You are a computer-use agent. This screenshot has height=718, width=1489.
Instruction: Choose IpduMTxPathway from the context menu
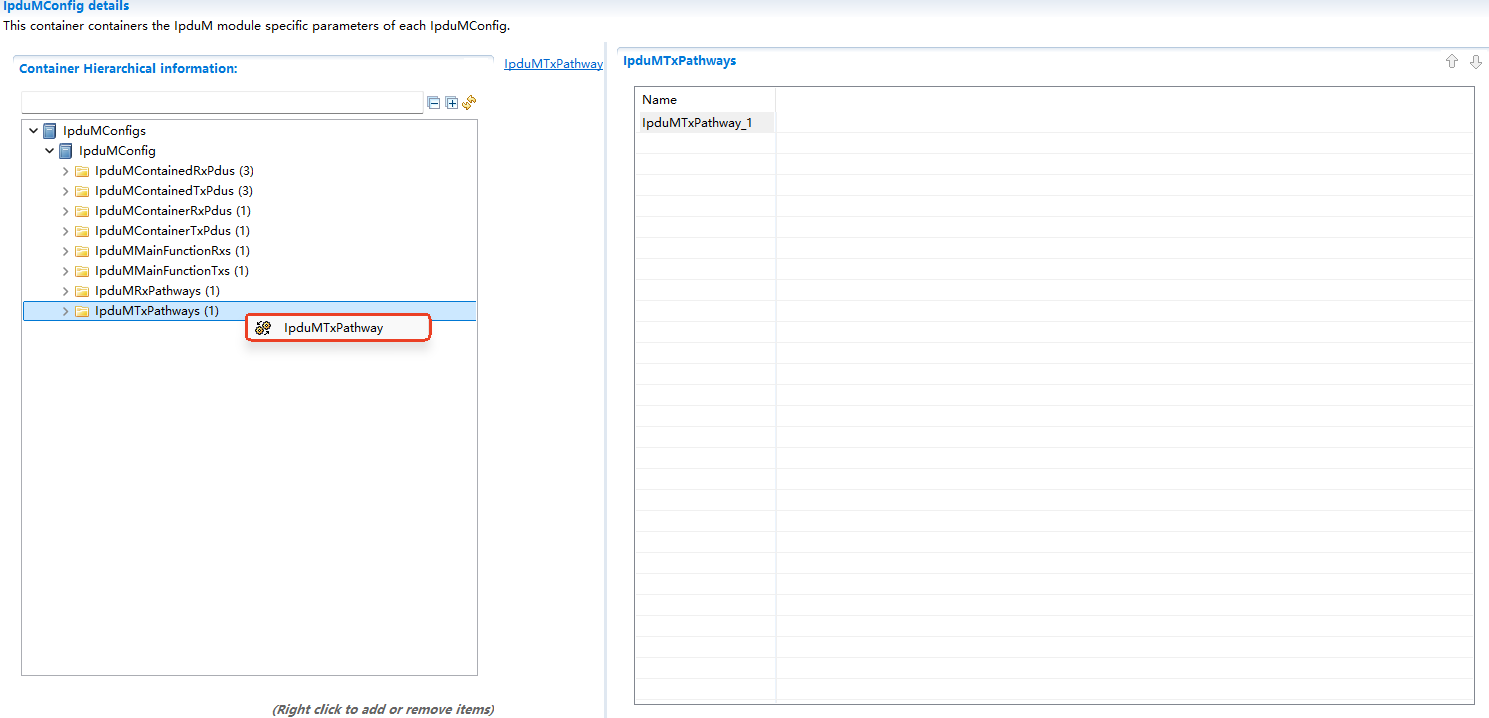(x=333, y=328)
